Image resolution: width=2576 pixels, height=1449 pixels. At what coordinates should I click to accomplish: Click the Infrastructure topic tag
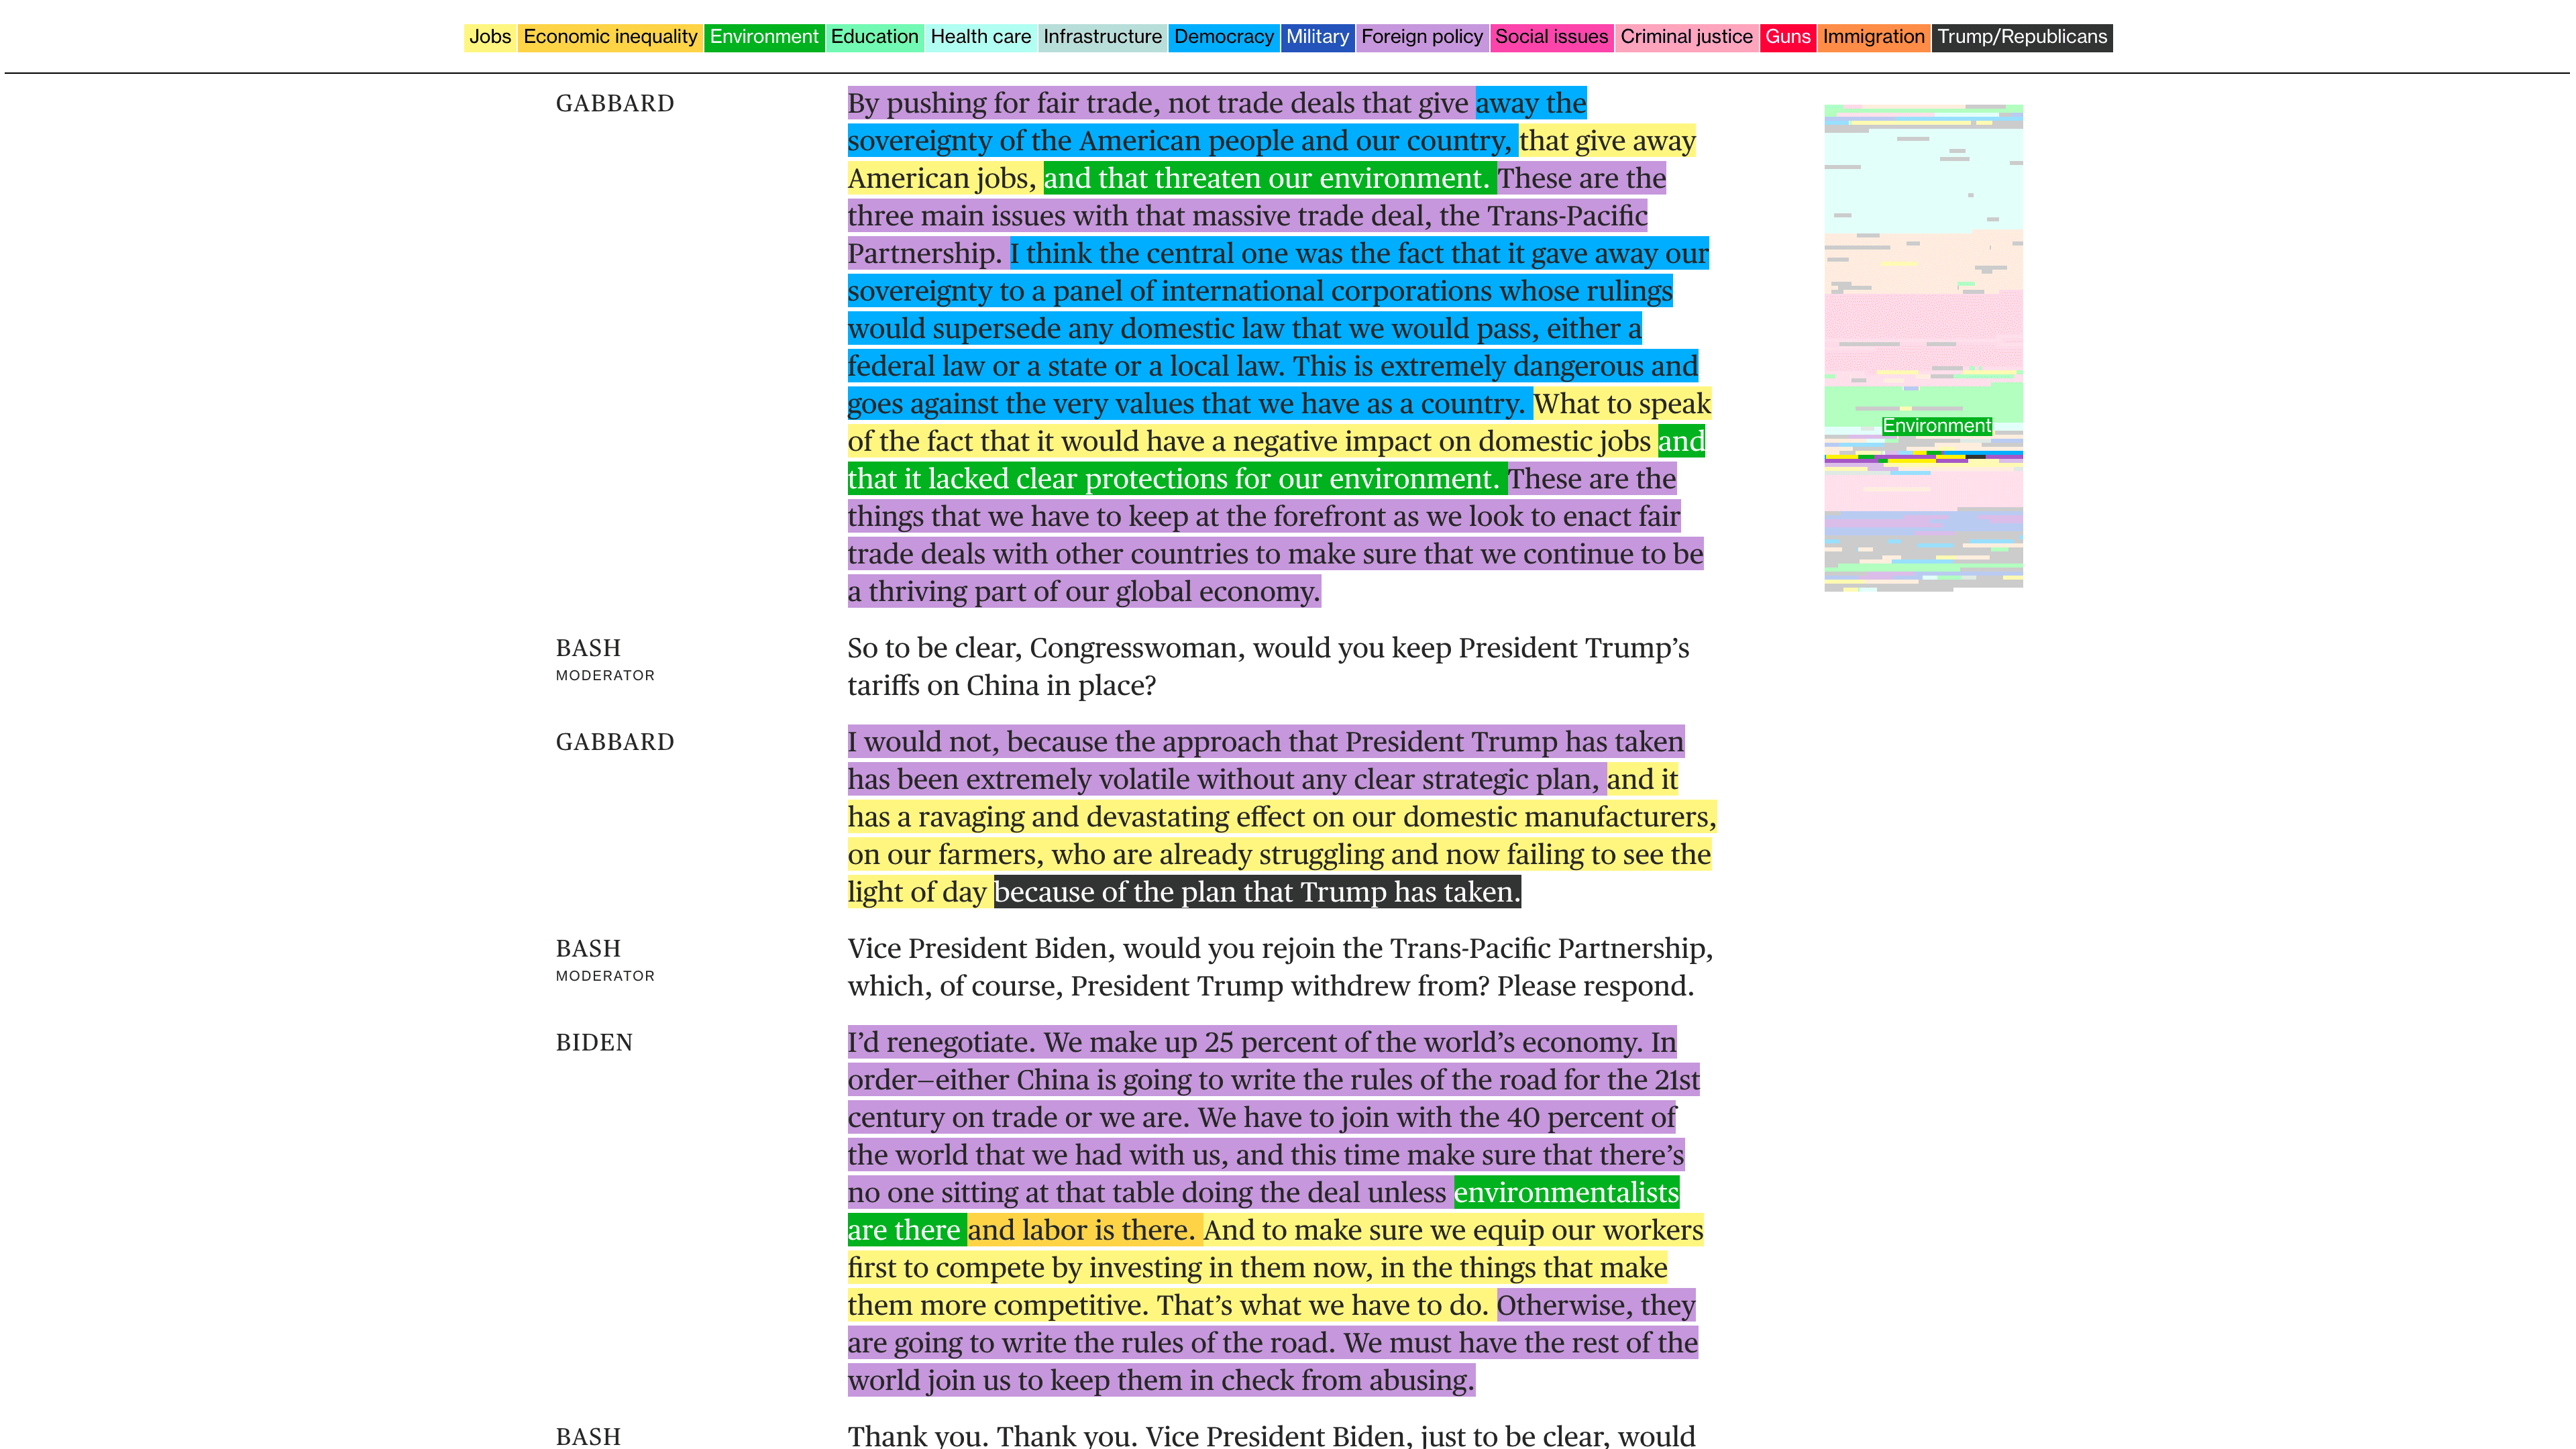pyautogui.click(x=1102, y=37)
